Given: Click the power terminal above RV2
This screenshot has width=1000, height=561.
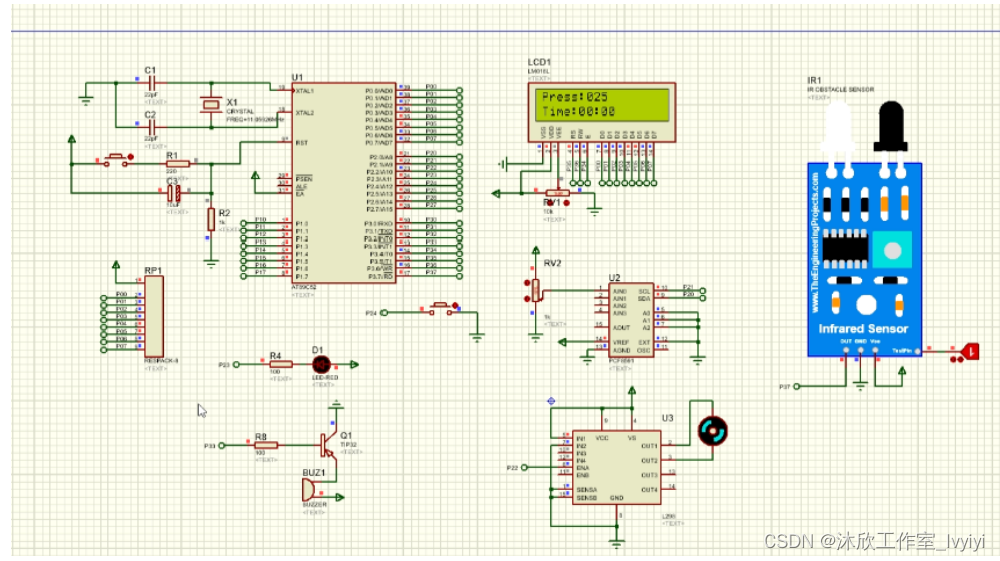Looking at the screenshot, I should click(x=536, y=251).
